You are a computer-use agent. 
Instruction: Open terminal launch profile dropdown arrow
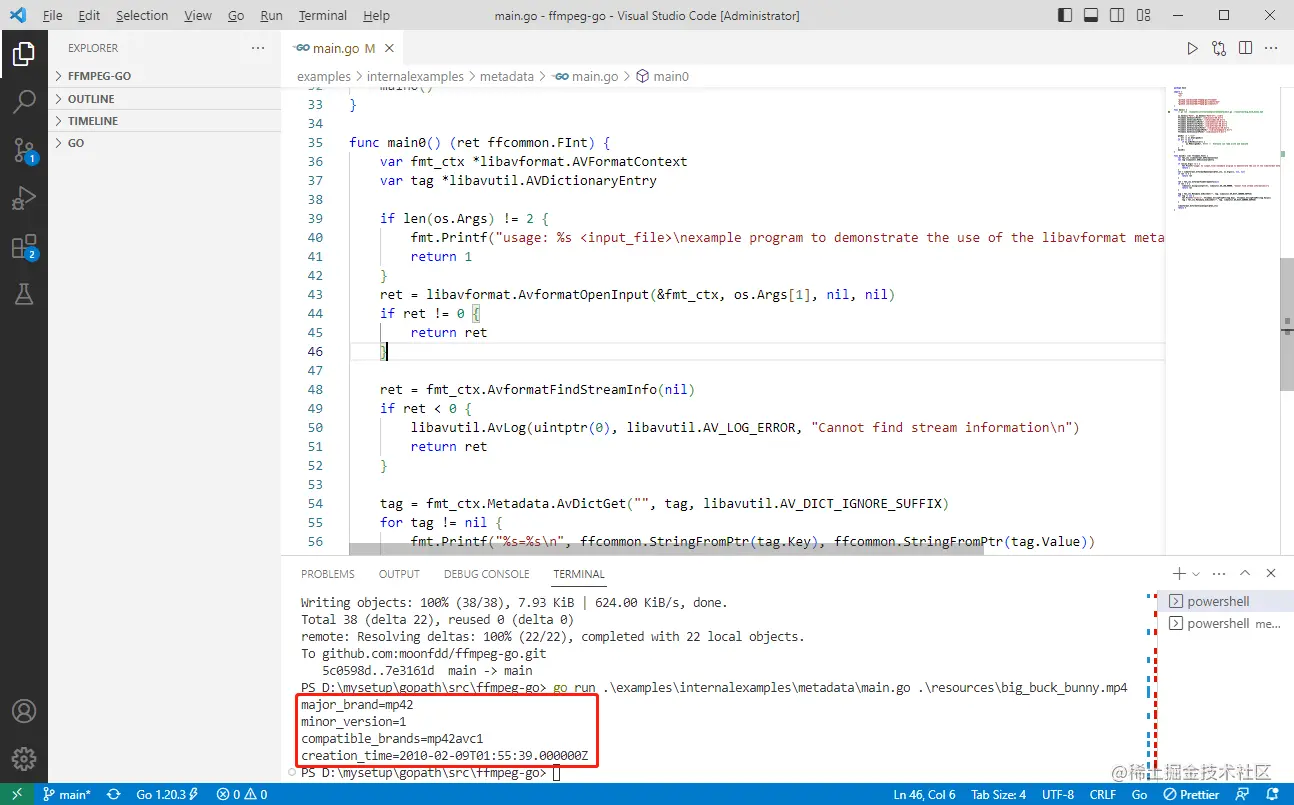click(x=1196, y=574)
